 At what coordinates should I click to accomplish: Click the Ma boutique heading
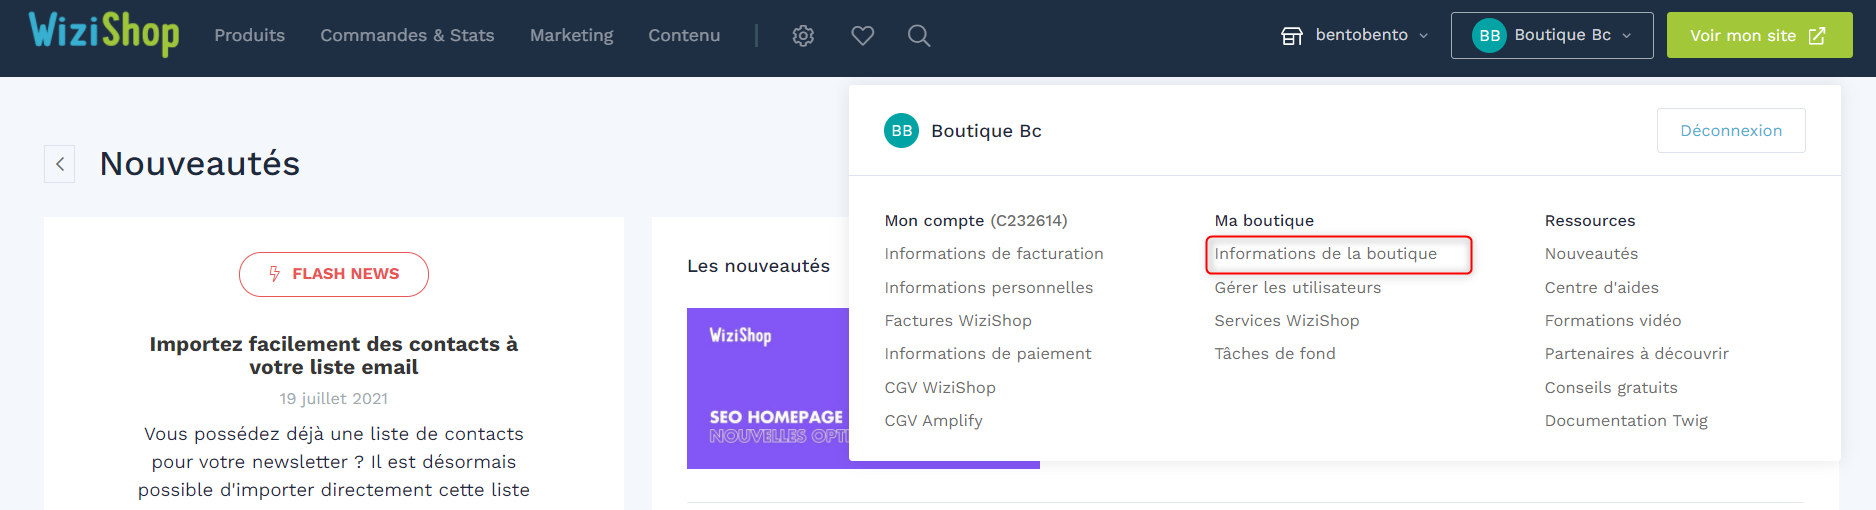coord(1264,221)
